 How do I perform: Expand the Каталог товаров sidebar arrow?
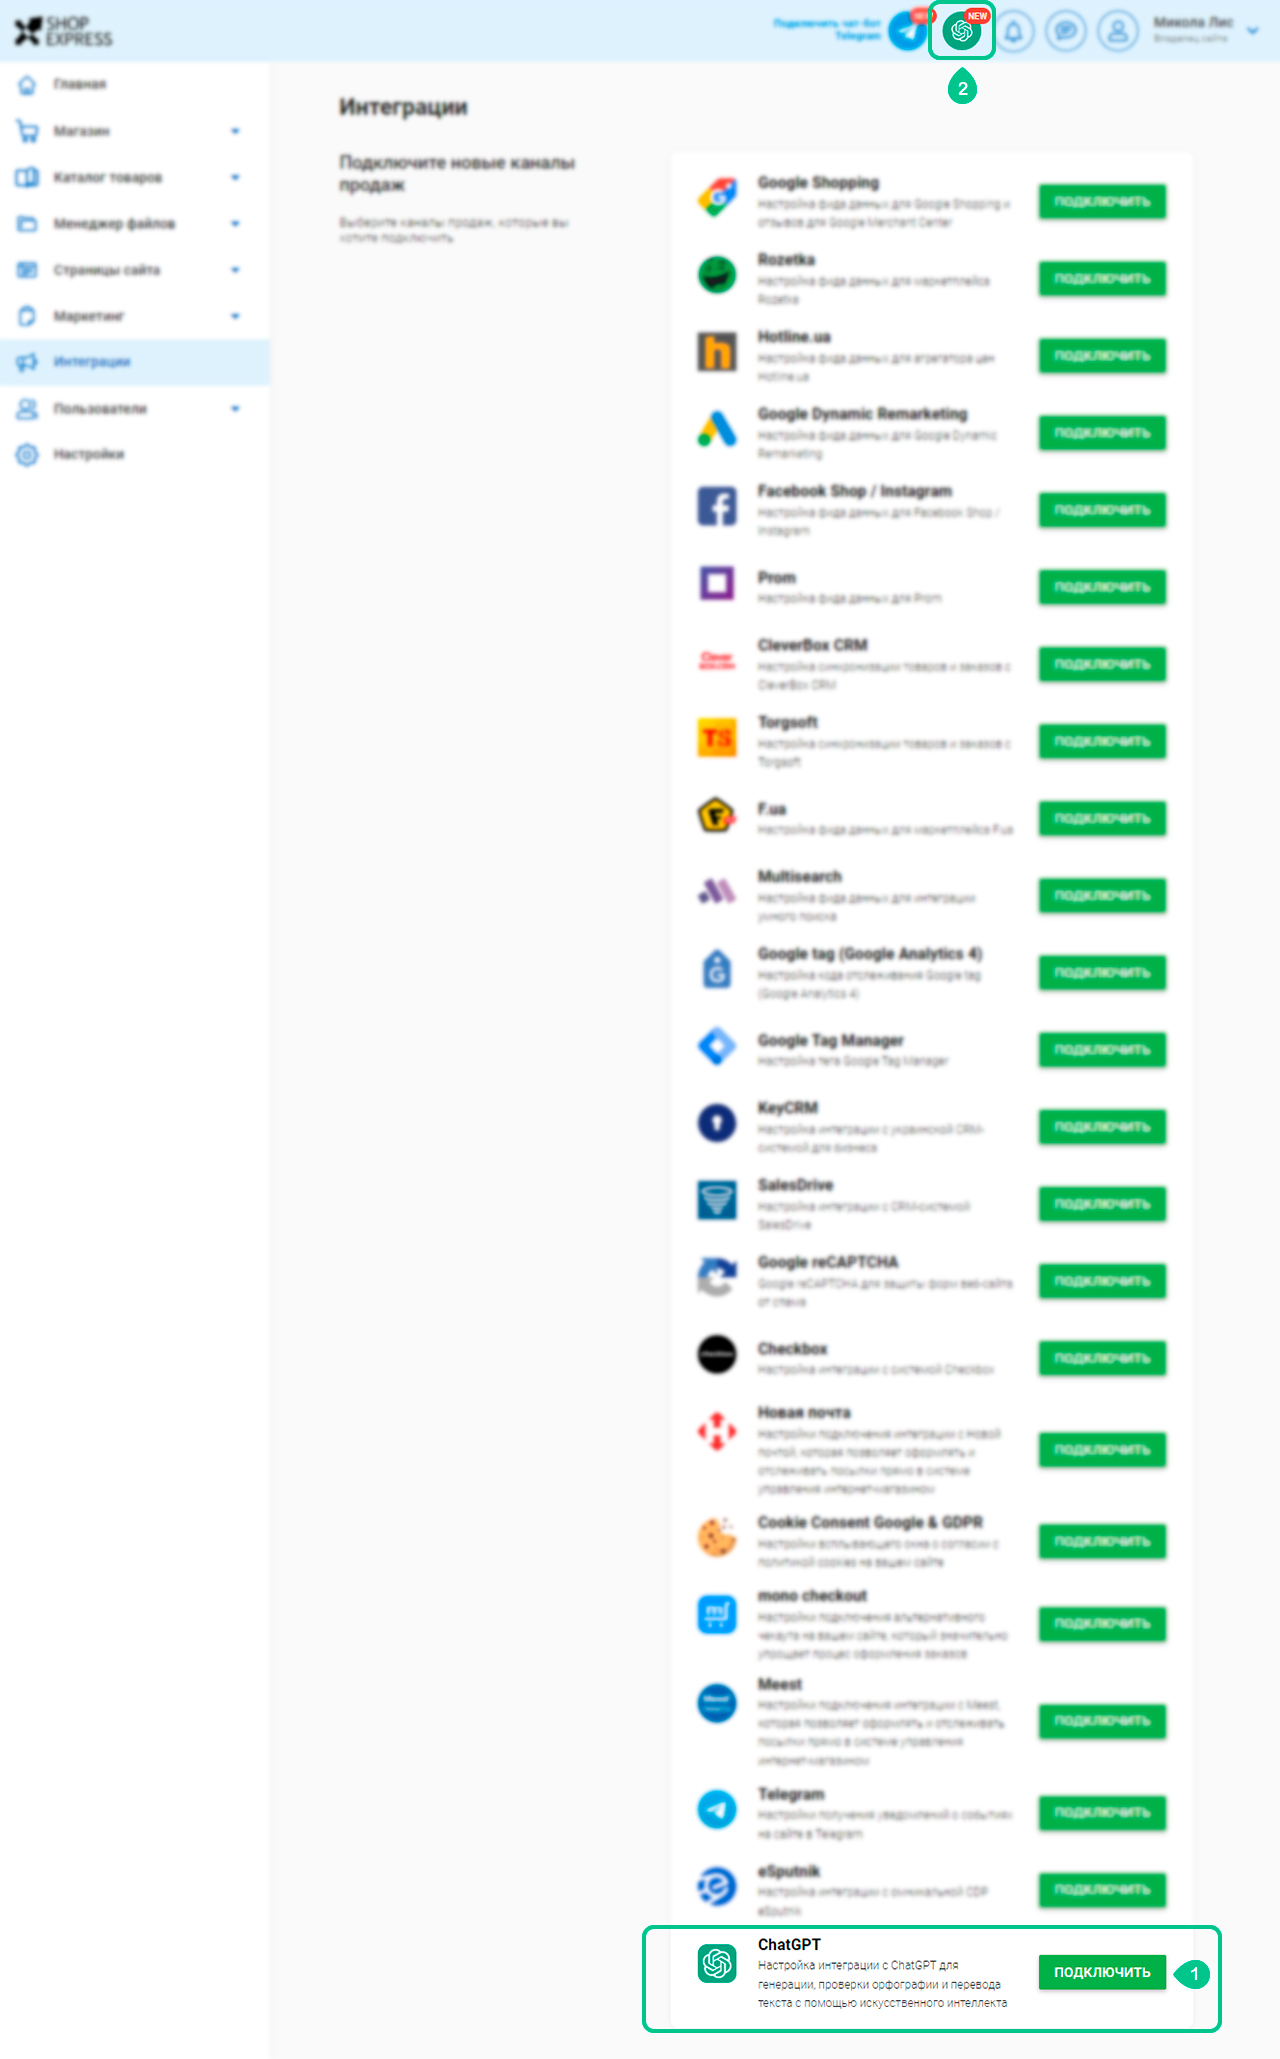[x=235, y=177]
